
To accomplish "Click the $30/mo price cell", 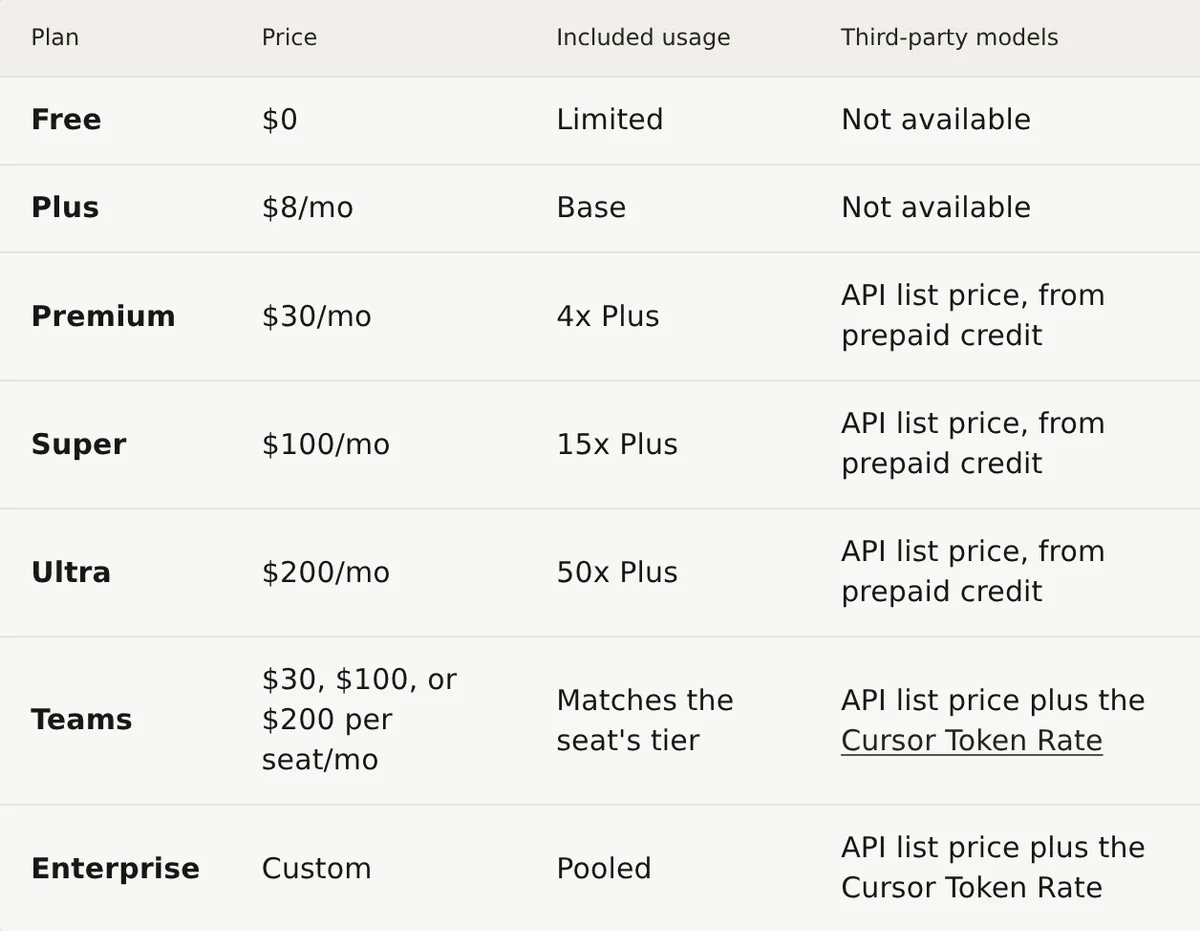I will [316, 316].
